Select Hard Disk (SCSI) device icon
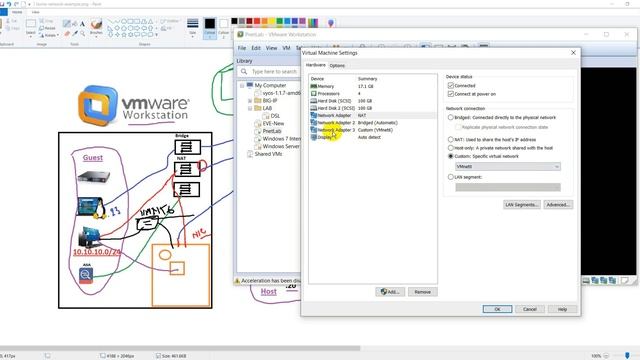 coord(313,101)
